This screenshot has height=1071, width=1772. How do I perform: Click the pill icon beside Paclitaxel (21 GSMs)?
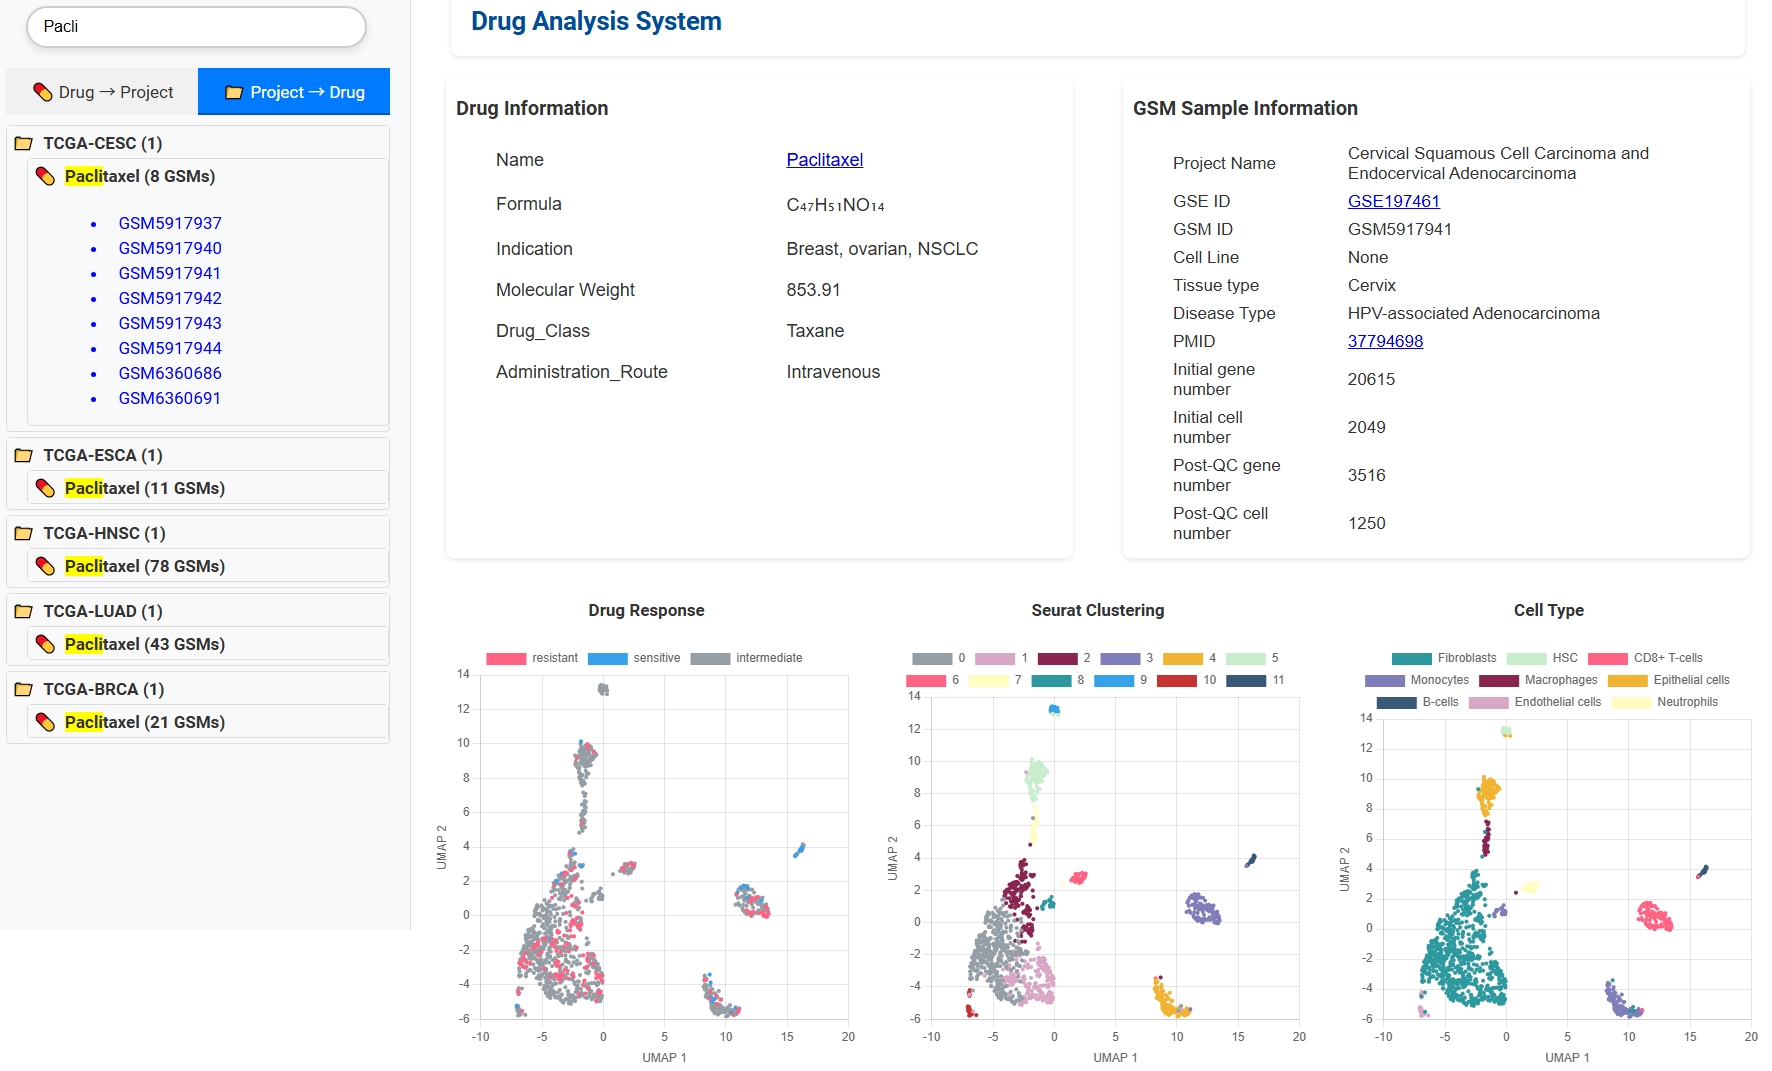point(45,723)
